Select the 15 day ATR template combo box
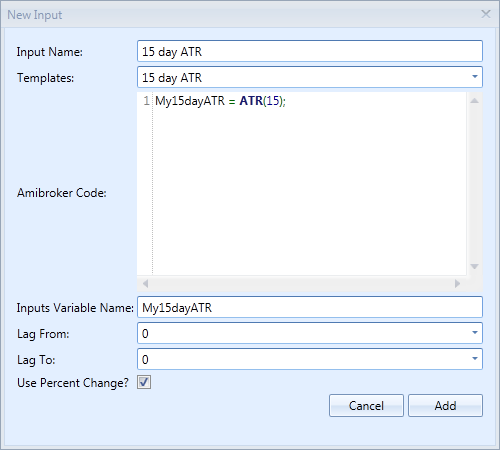The image size is (500, 450). pyautogui.click(x=310, y=77)
